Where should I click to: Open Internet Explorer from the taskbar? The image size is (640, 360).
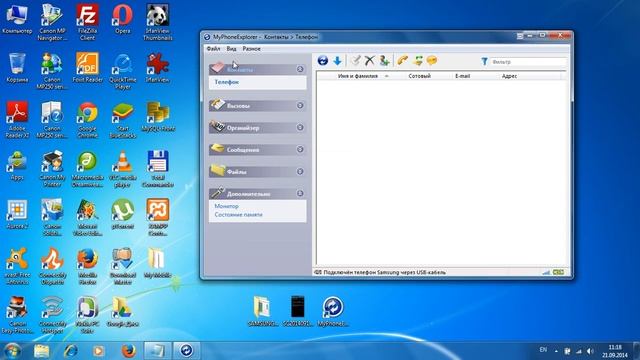tap(70, 351)
